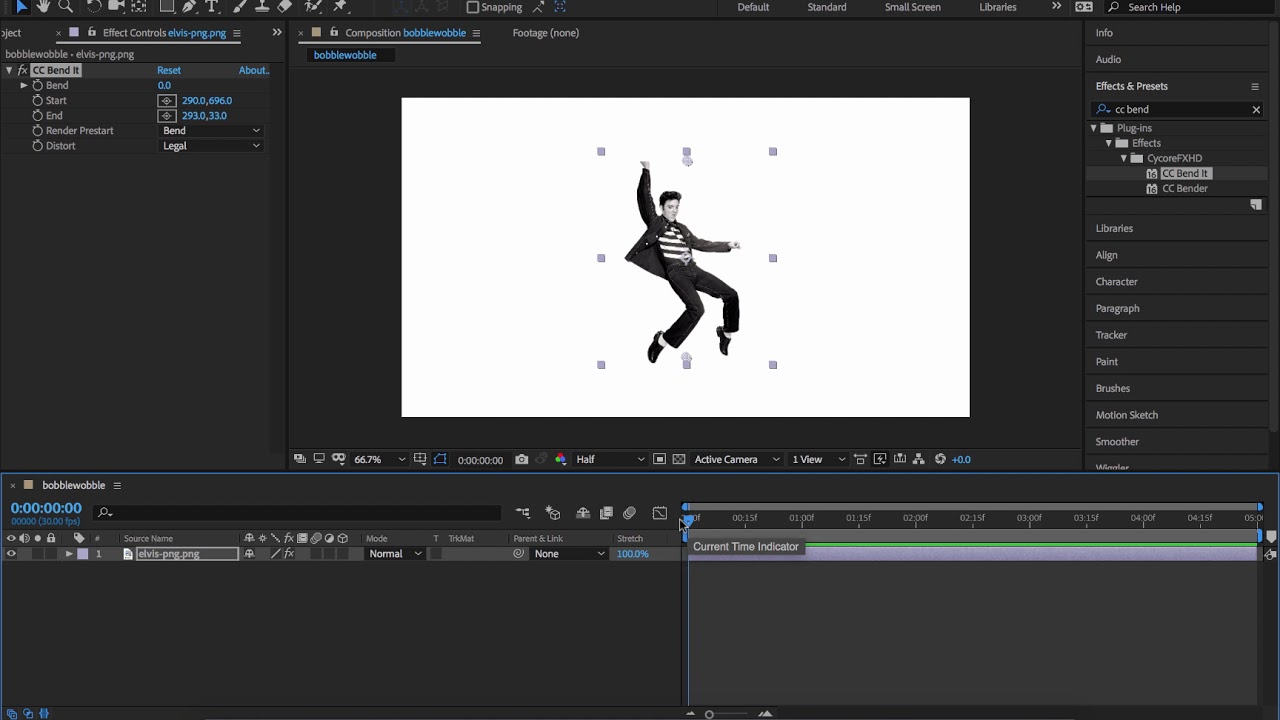Open the Active Camera dropdown
Screen dimensions: 1280x720
tap(737, 460)
